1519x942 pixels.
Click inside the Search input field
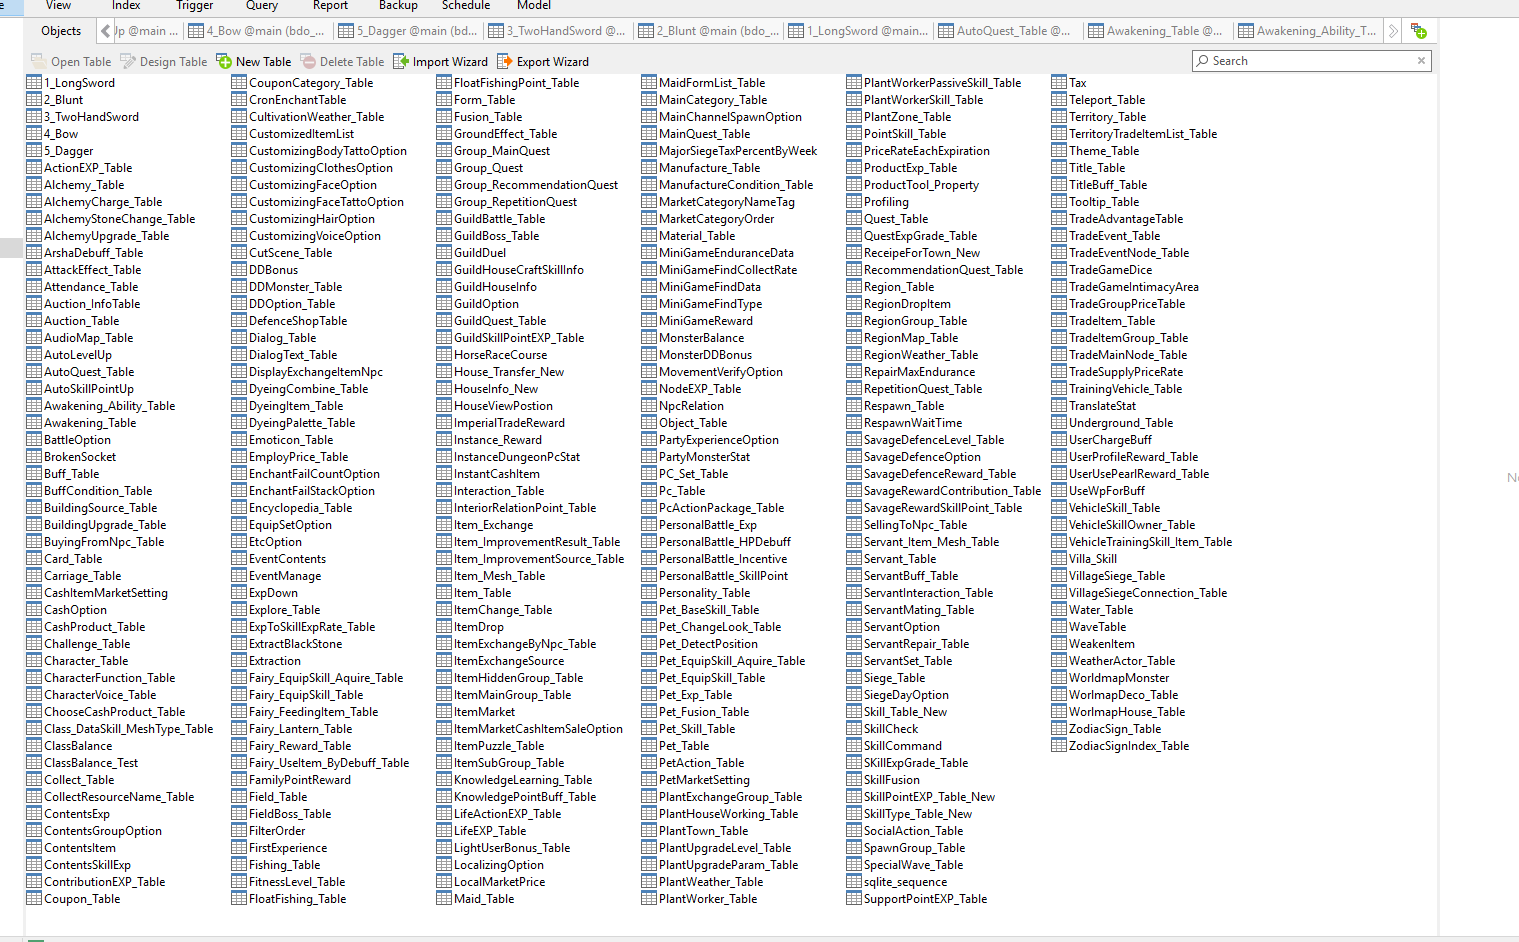pos(1311,61)
